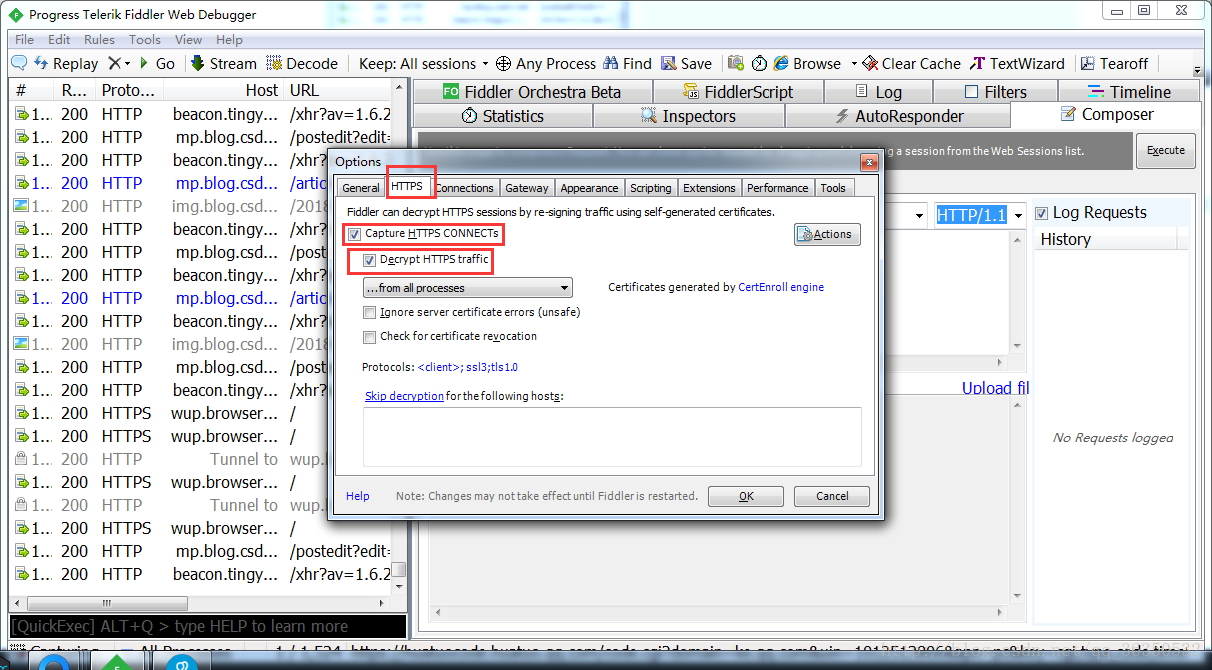
Task: Click Skip decryption link
Action: point(404,396)
